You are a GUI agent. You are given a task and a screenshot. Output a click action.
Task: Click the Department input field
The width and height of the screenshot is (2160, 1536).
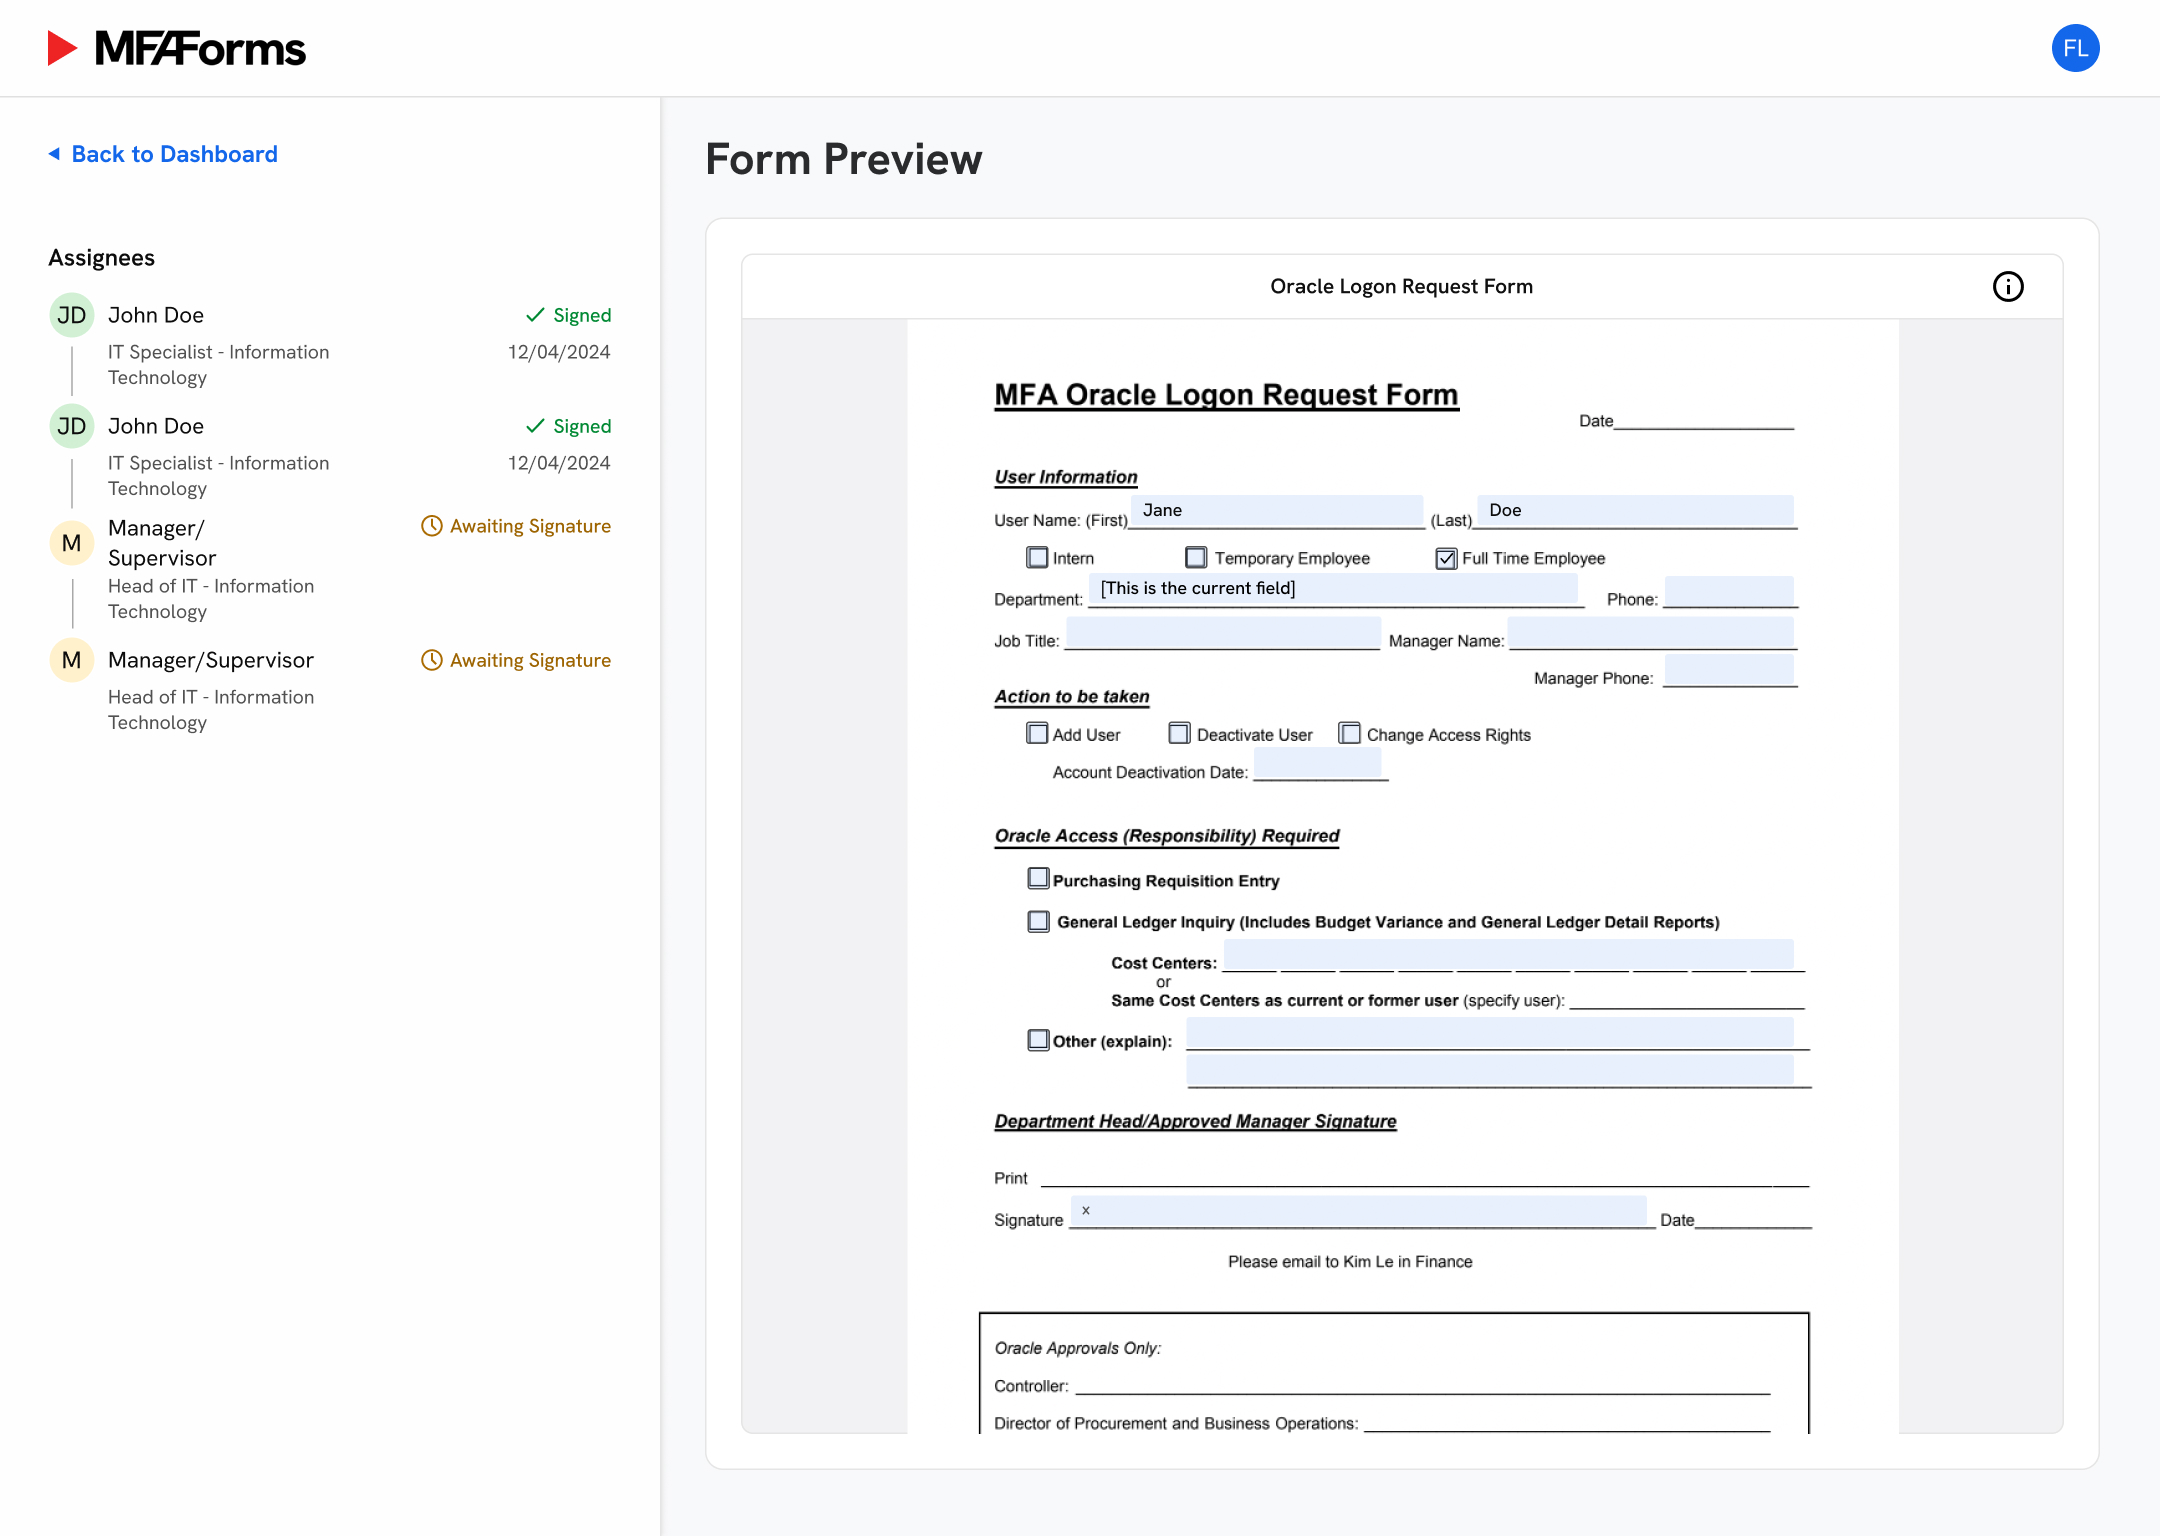(x=1332, y=589)
